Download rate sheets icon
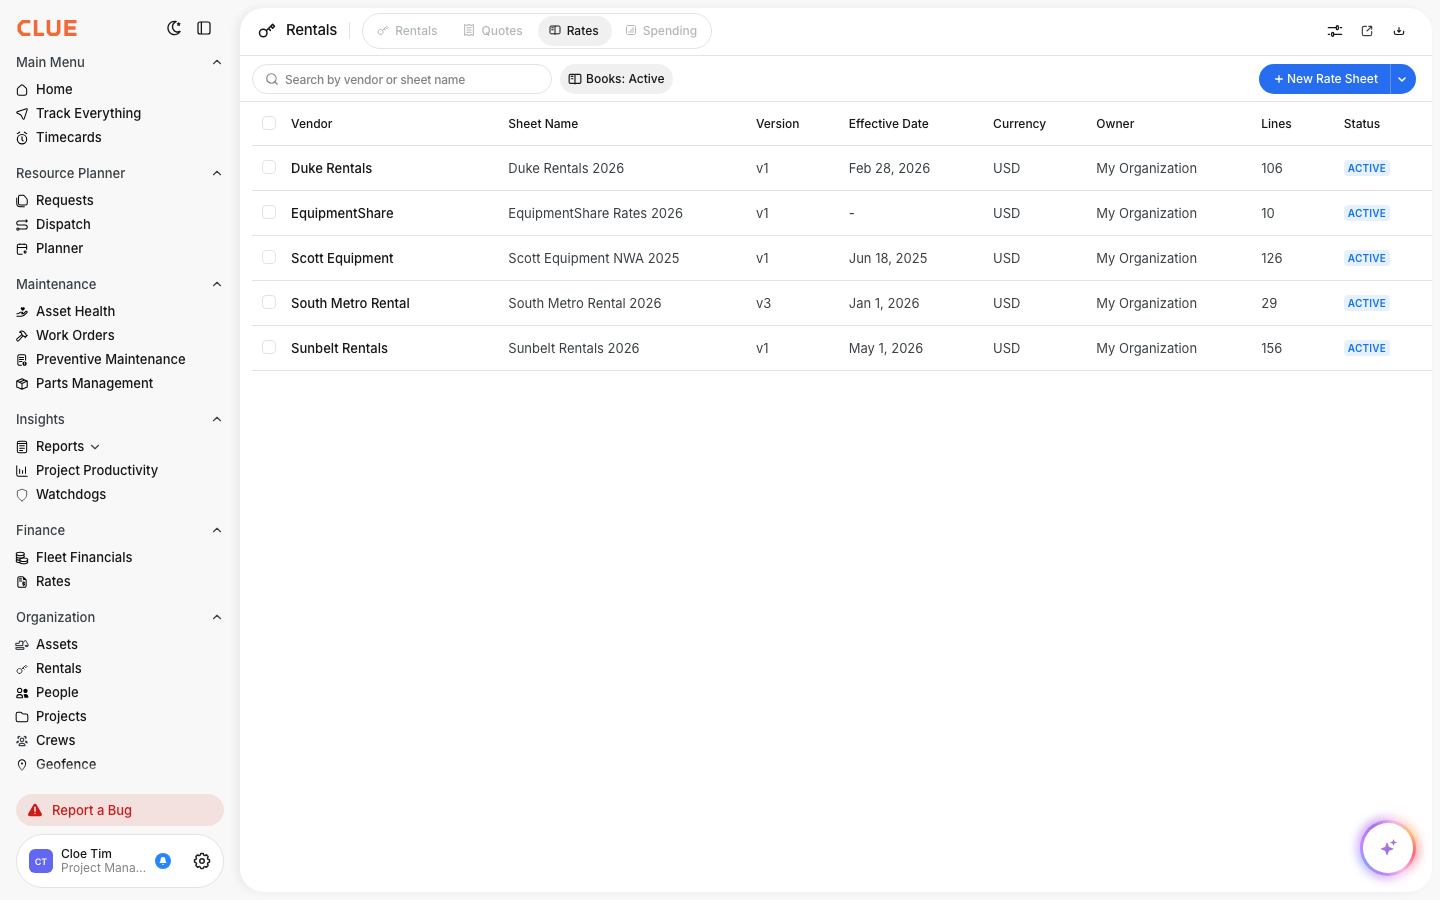 click(1399, 31)
